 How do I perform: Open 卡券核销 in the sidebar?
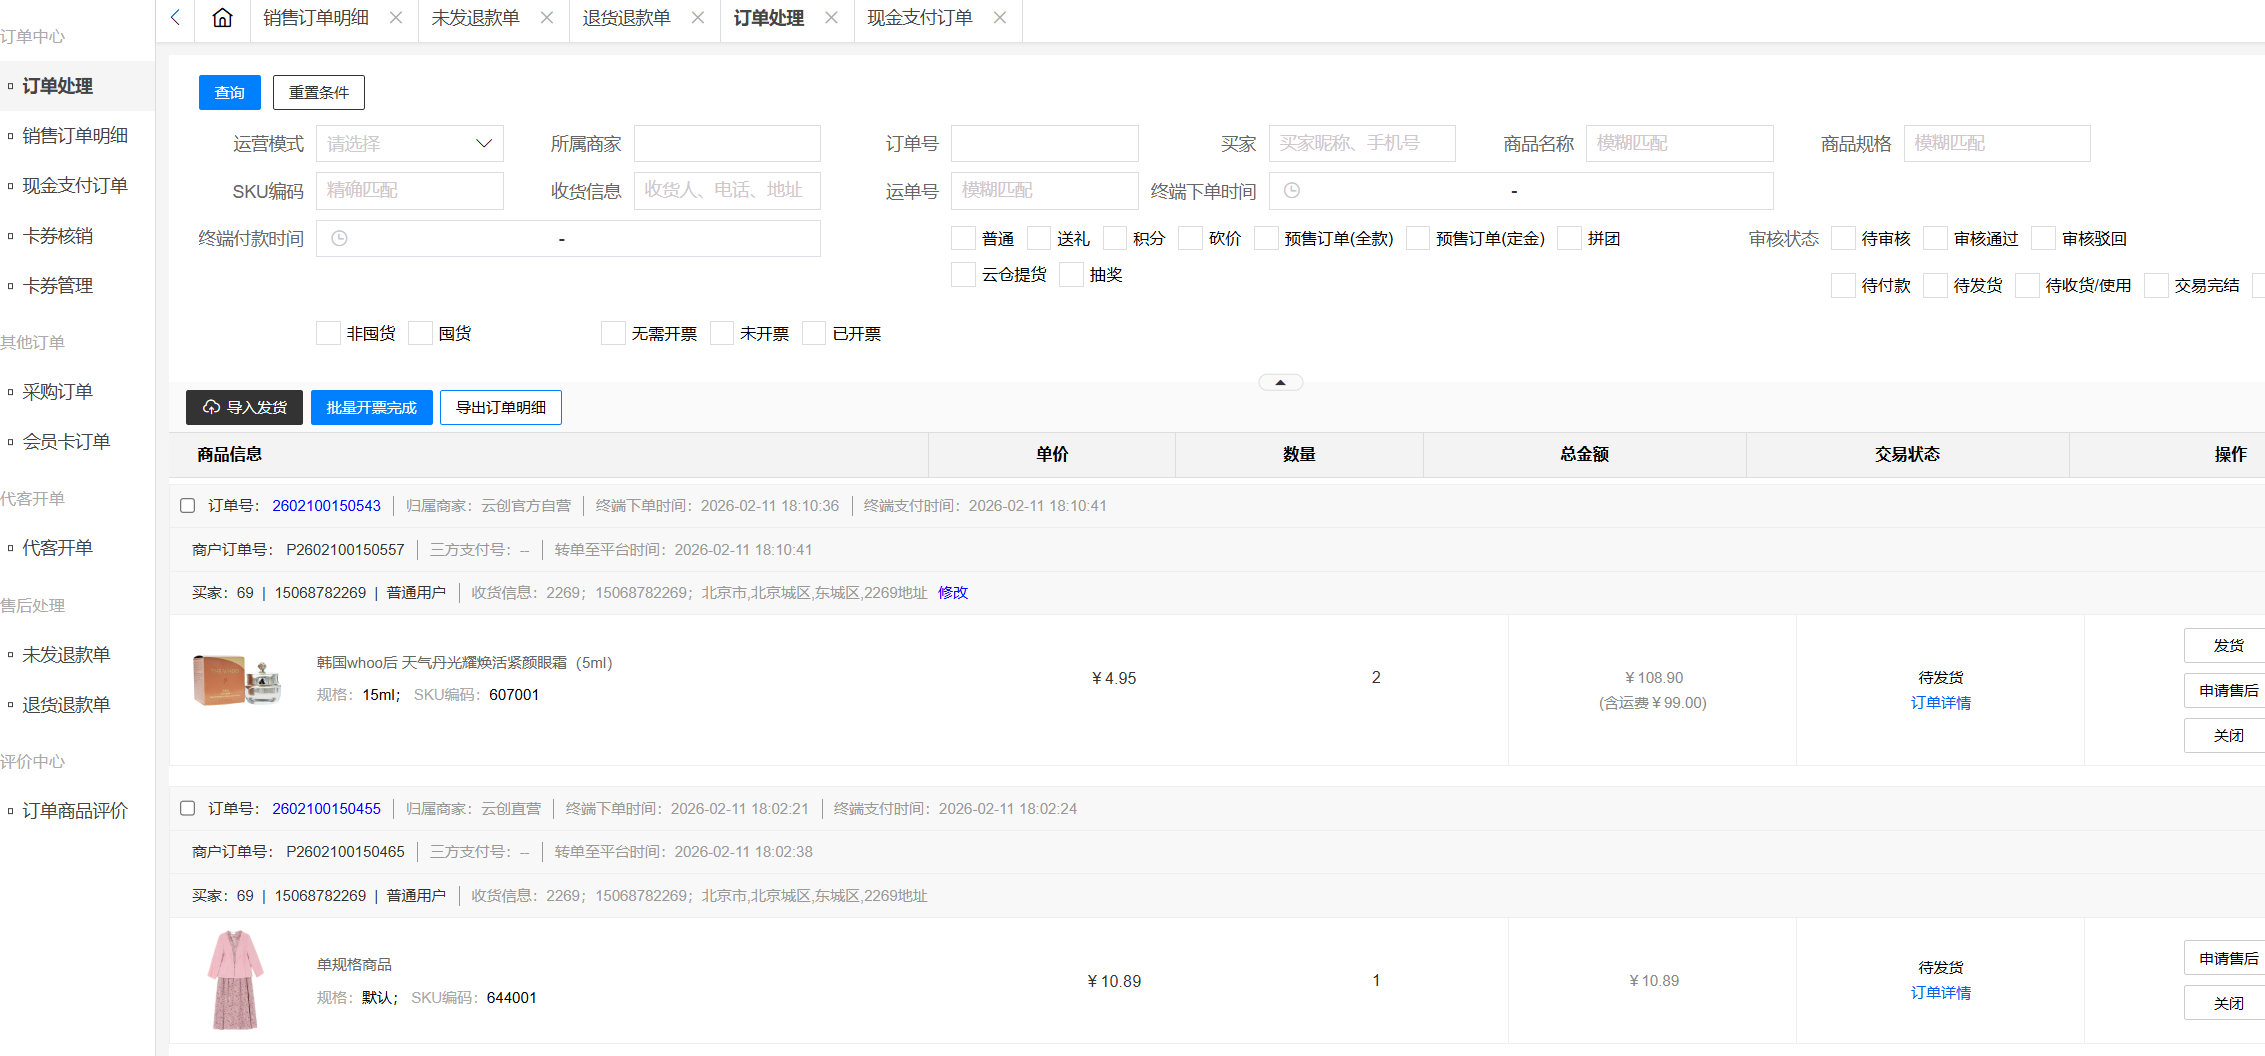(58, 236)
